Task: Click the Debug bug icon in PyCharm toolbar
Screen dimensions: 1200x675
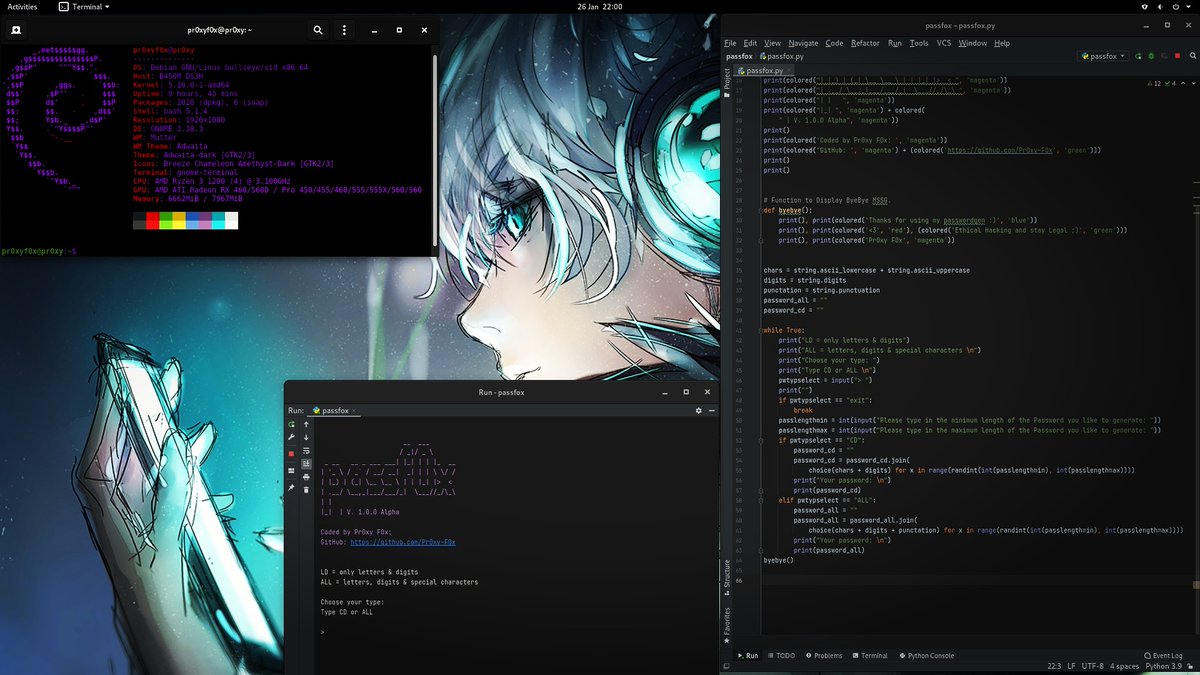Action: 1151,56
